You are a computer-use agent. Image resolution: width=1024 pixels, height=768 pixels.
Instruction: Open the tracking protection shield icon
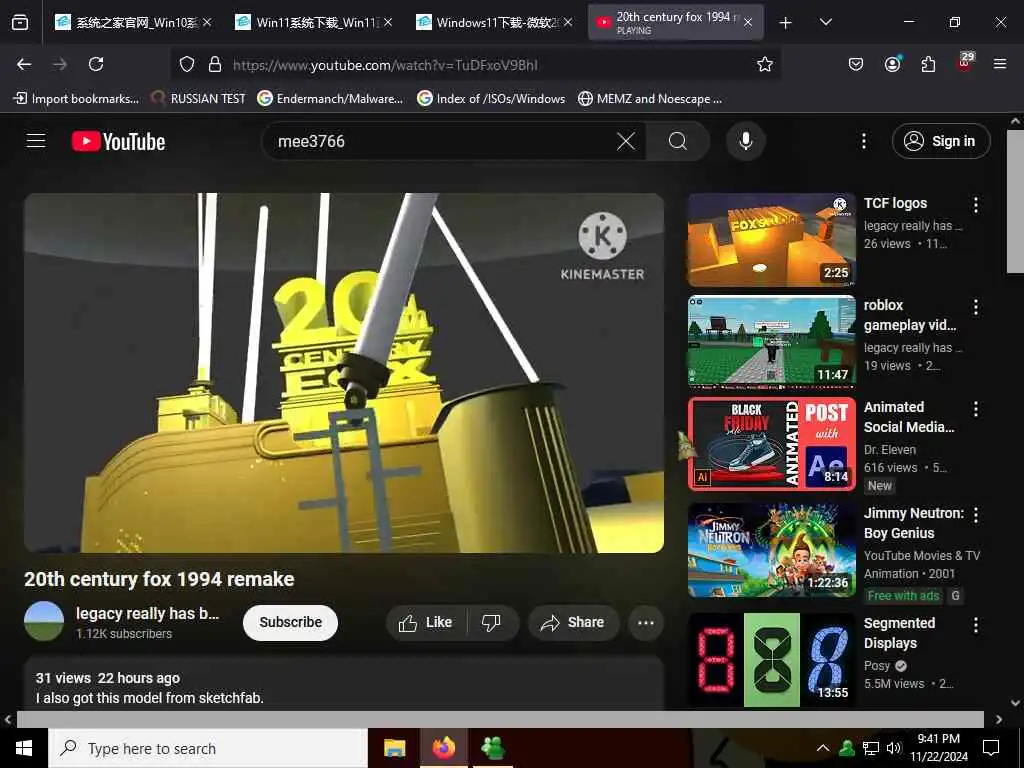(187, 64)
